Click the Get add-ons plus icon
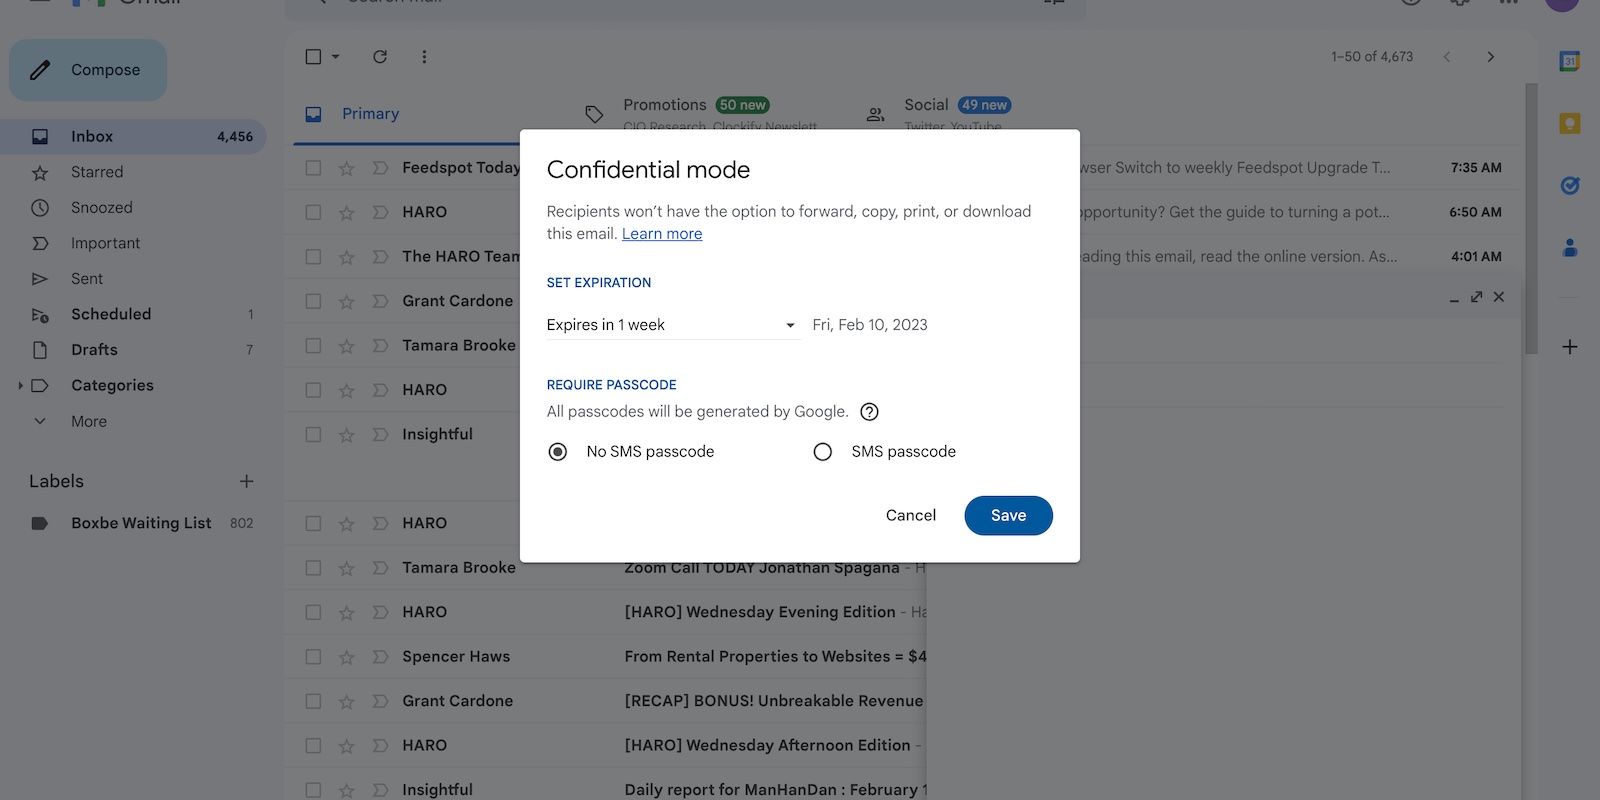1600x800 pixels. (x=1570, y=347)
